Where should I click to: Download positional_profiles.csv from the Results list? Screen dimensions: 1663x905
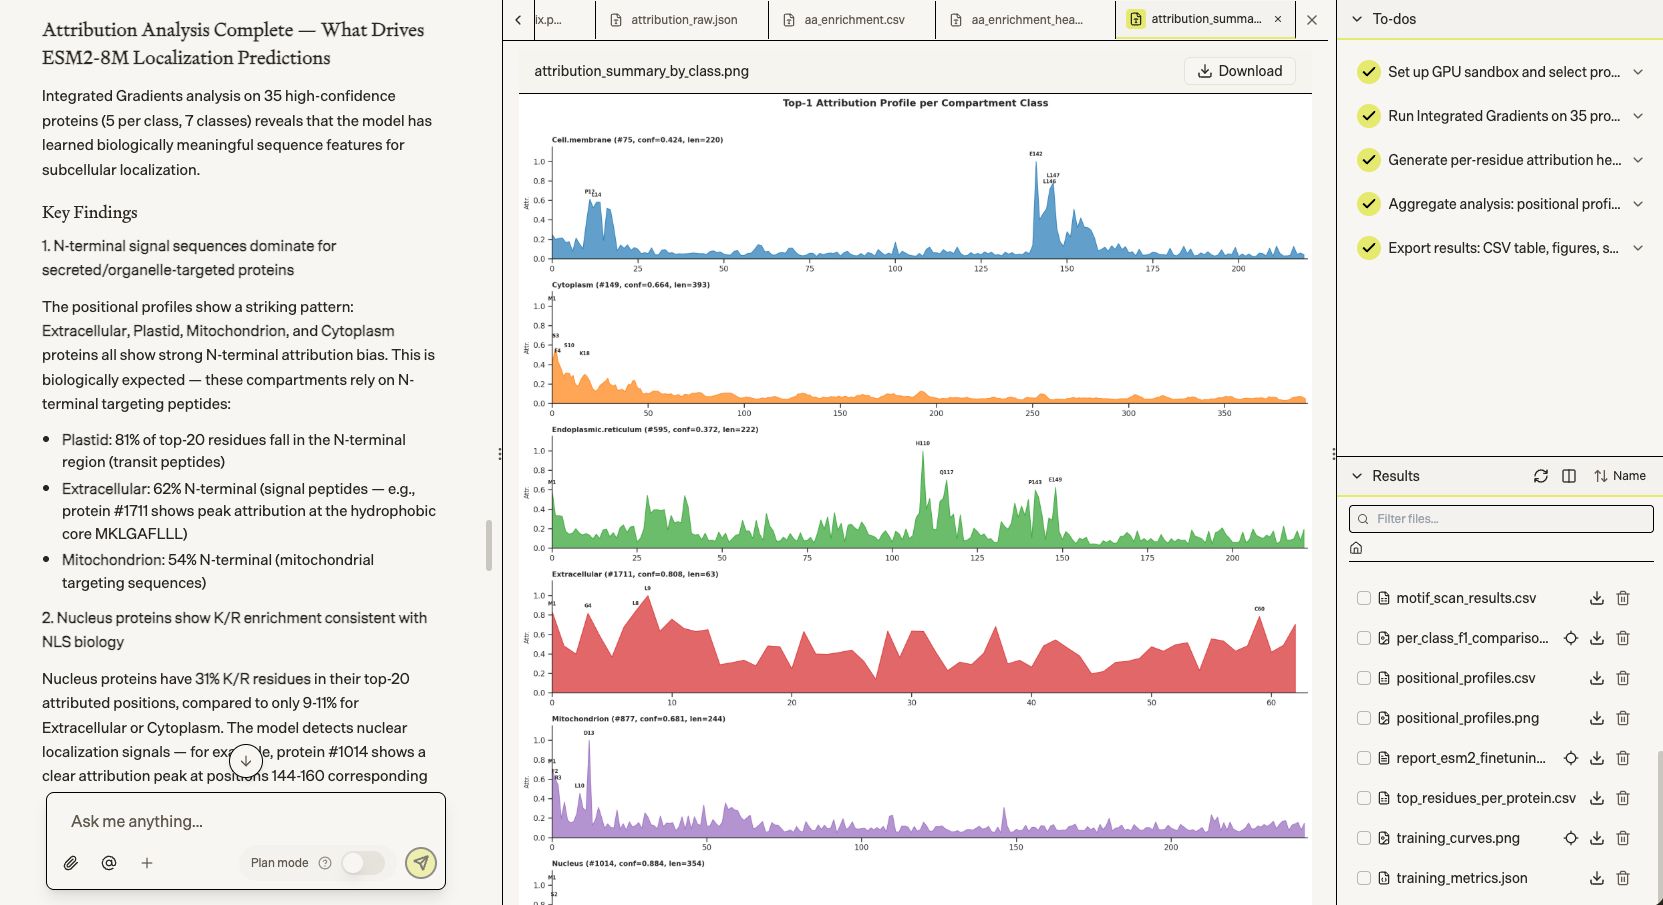point(1597,678)
